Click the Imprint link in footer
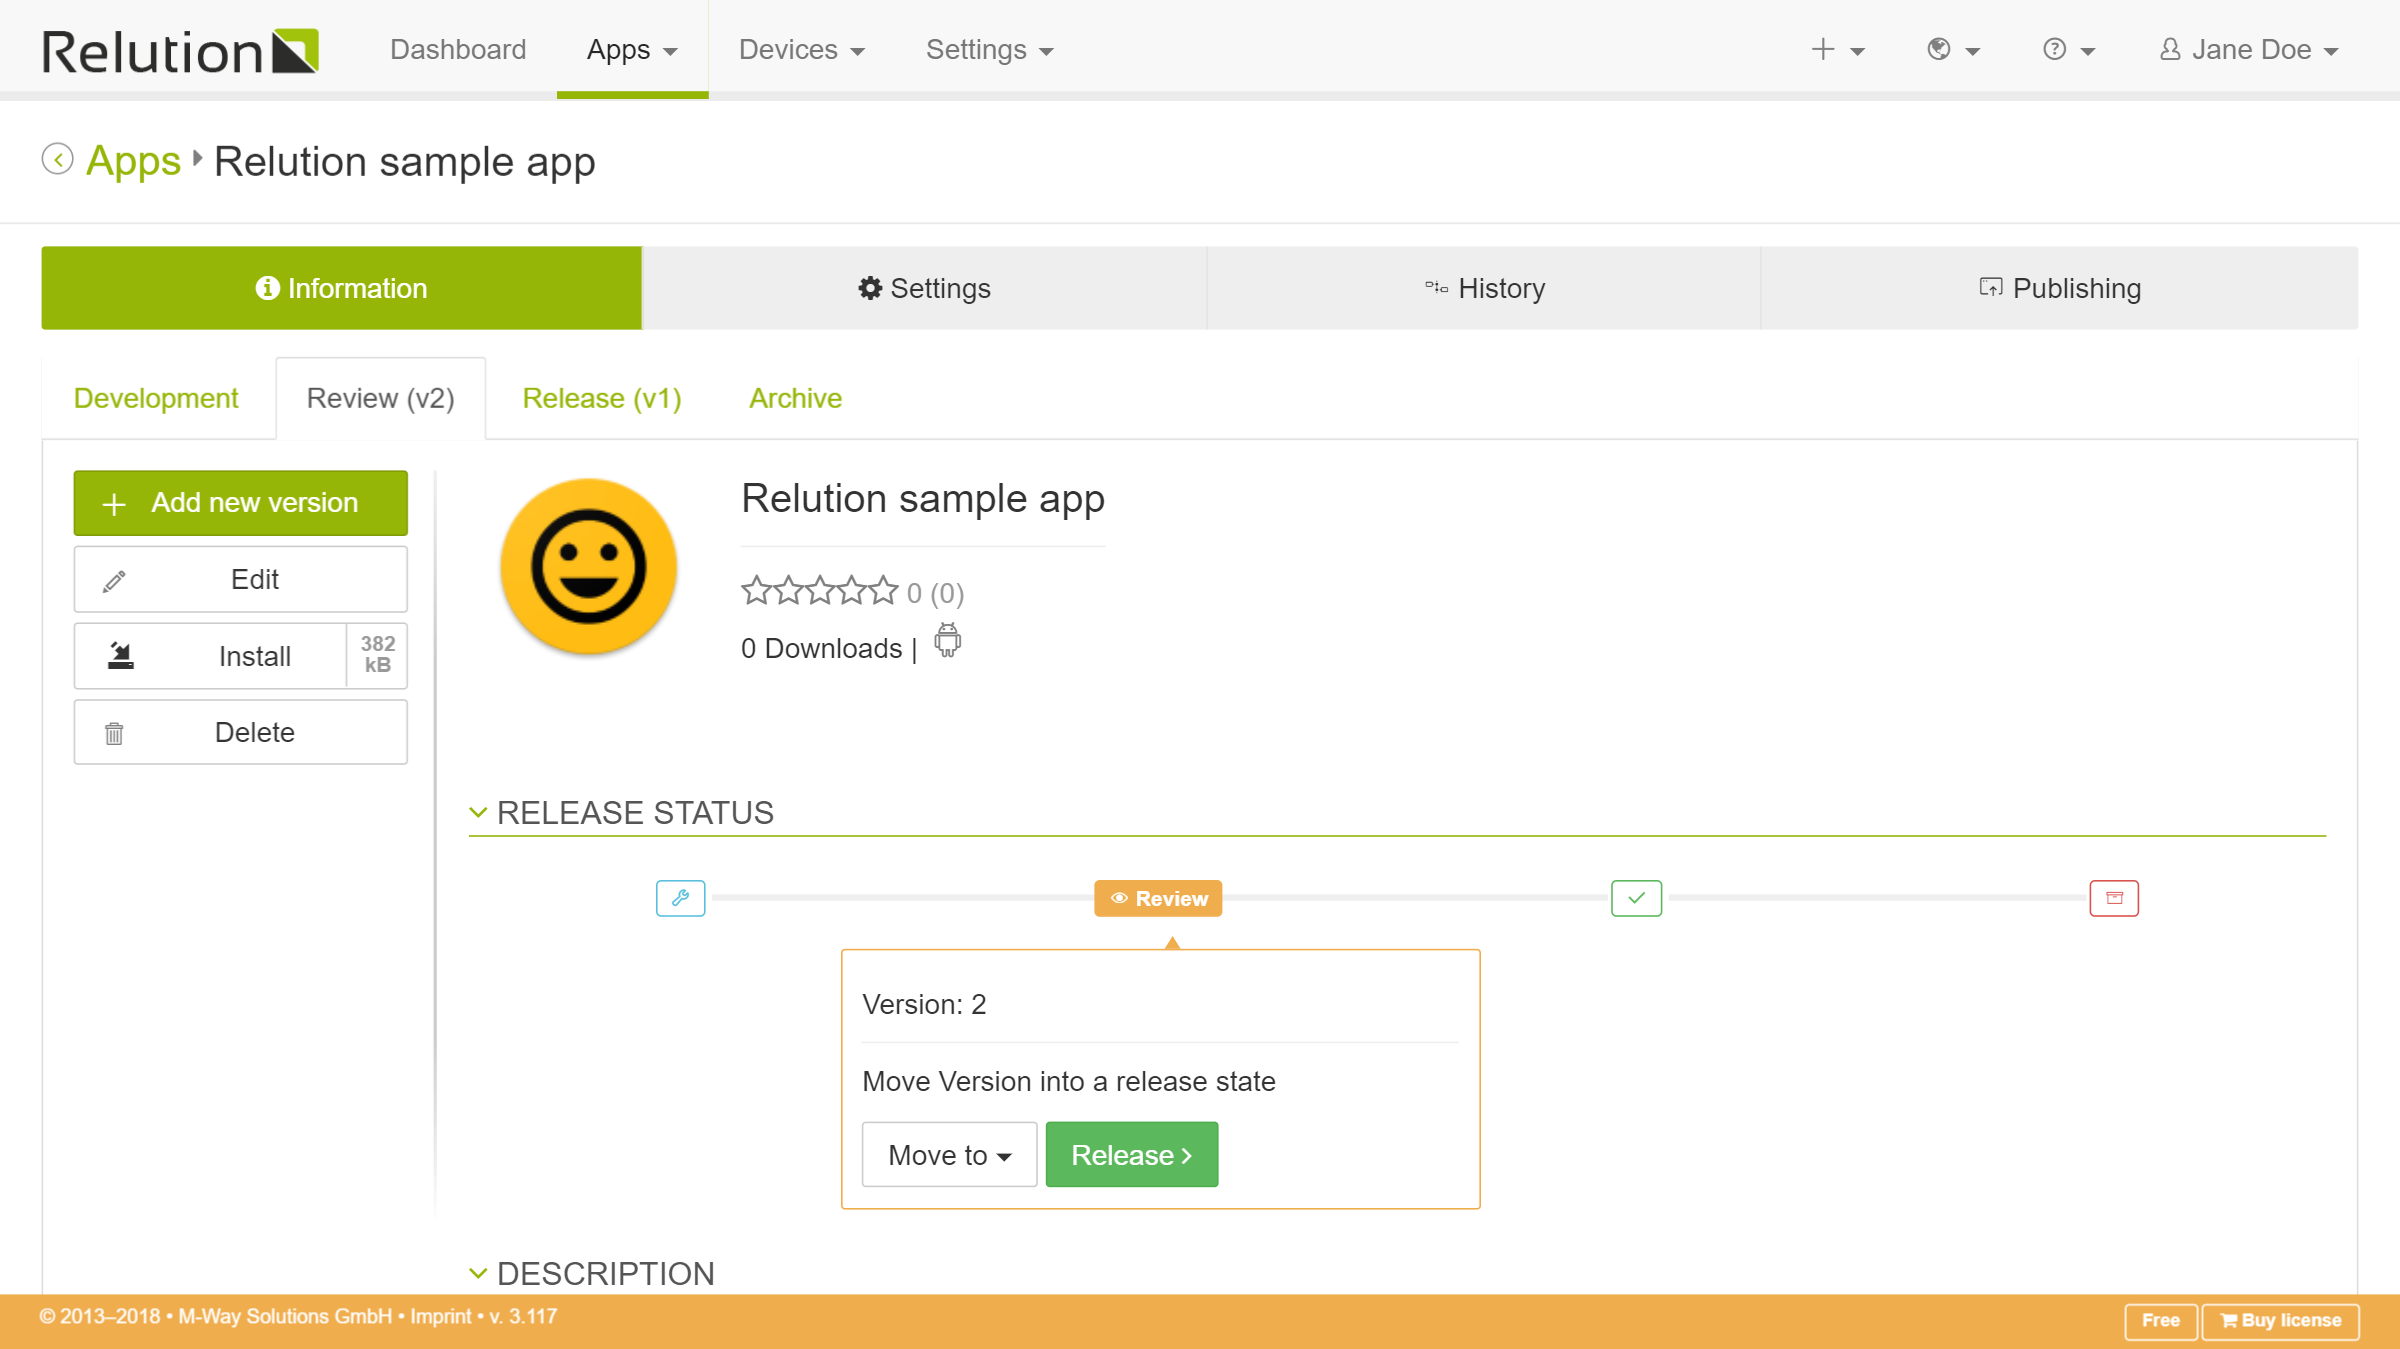The width and height of the screenshot is (2400, 1349). pyautogui.click(x=441, y=1317)
